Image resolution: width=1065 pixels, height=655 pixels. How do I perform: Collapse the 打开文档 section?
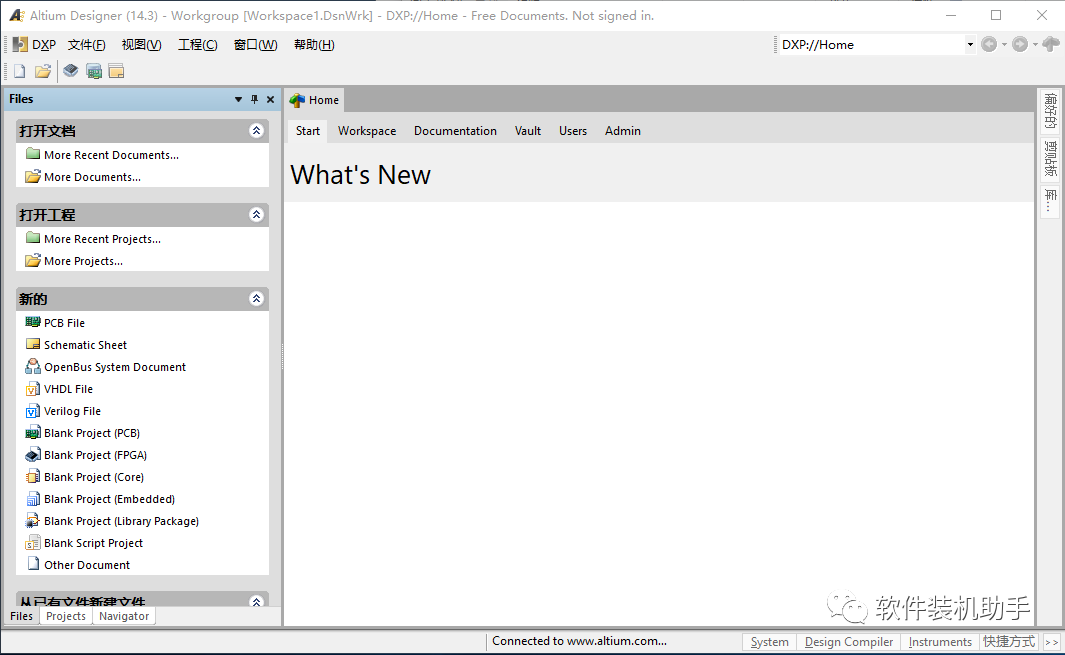[x=256, y=130]
